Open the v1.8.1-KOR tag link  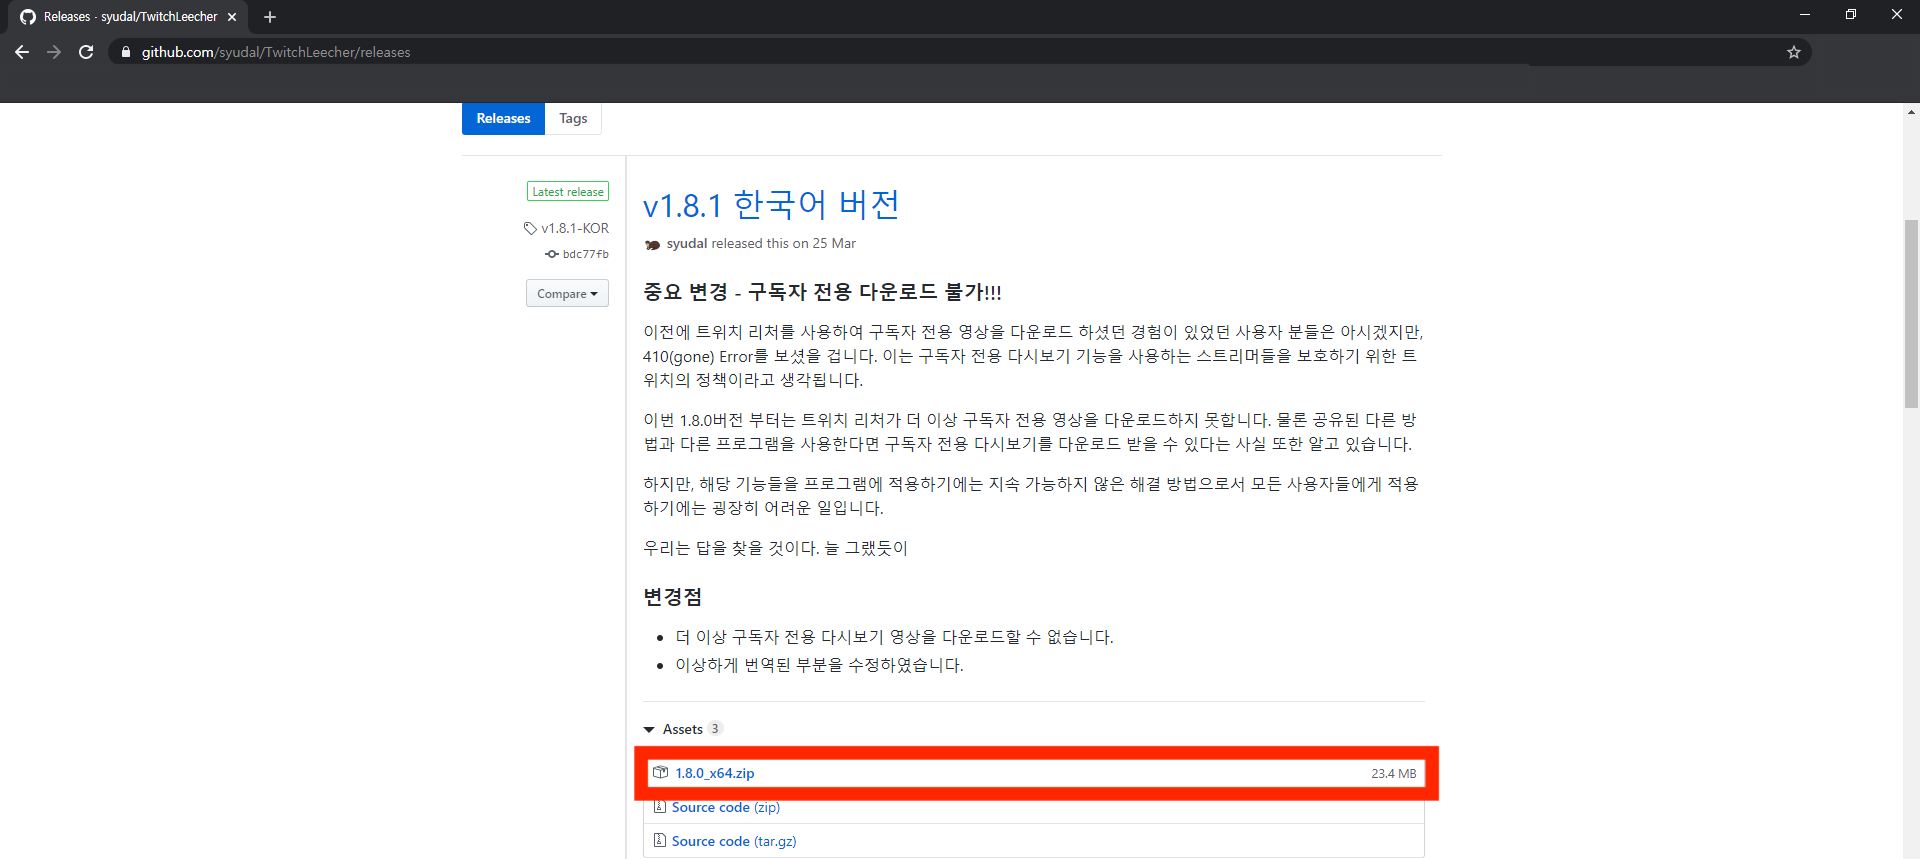click(x=575, y=228)
